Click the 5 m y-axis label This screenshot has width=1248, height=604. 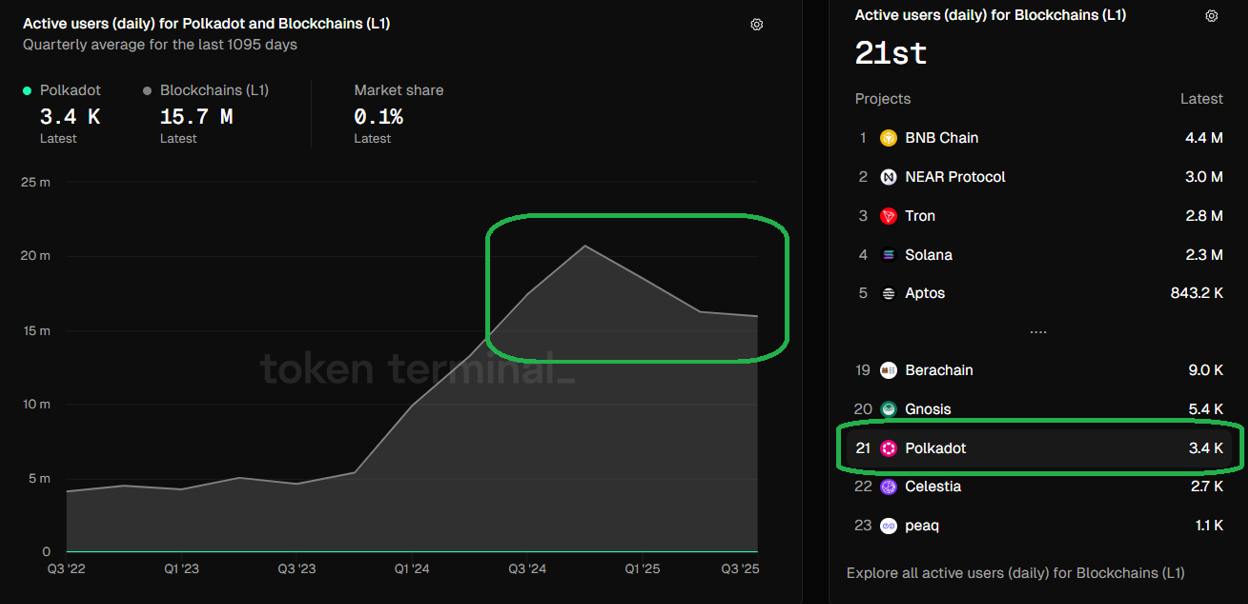[38, 478]
